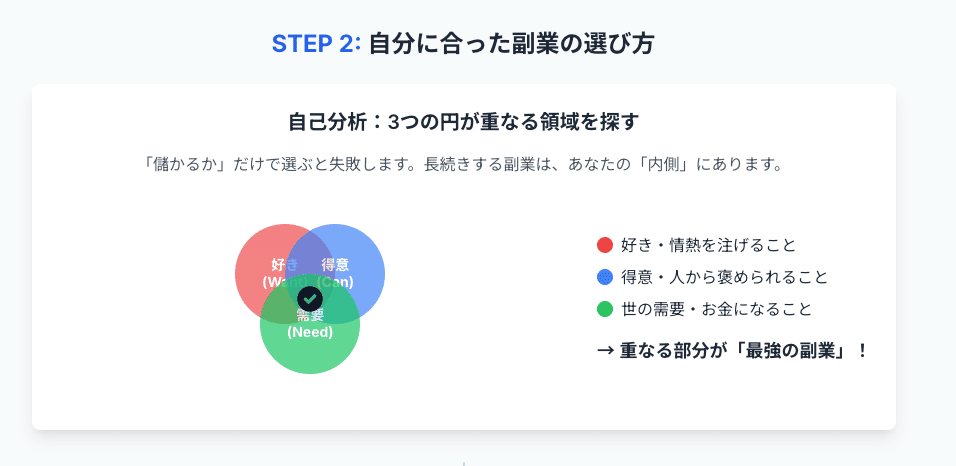Click the subheading 自己分析：3つの円が重なる領域を探す

coord(463,122)
